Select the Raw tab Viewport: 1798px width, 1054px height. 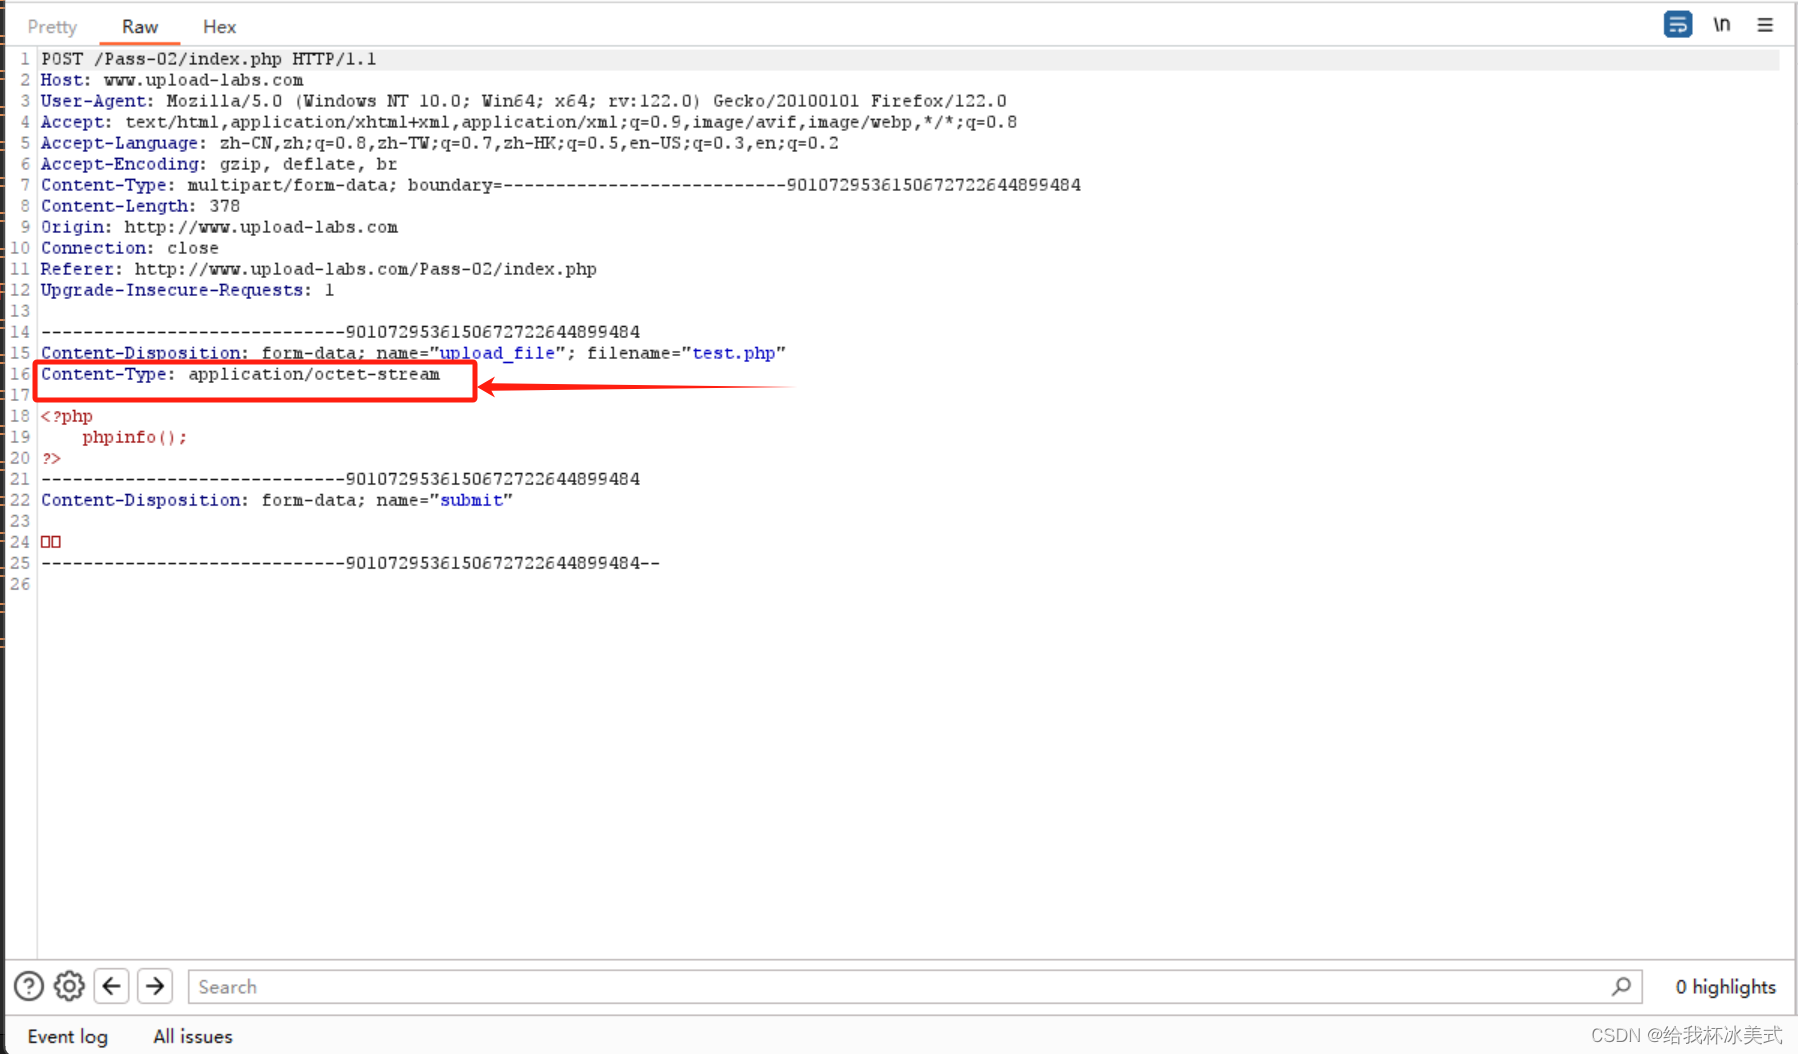139,27
